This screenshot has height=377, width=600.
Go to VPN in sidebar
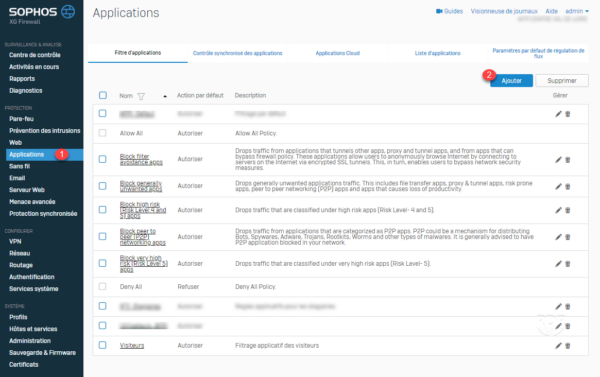tap(15, 242)
